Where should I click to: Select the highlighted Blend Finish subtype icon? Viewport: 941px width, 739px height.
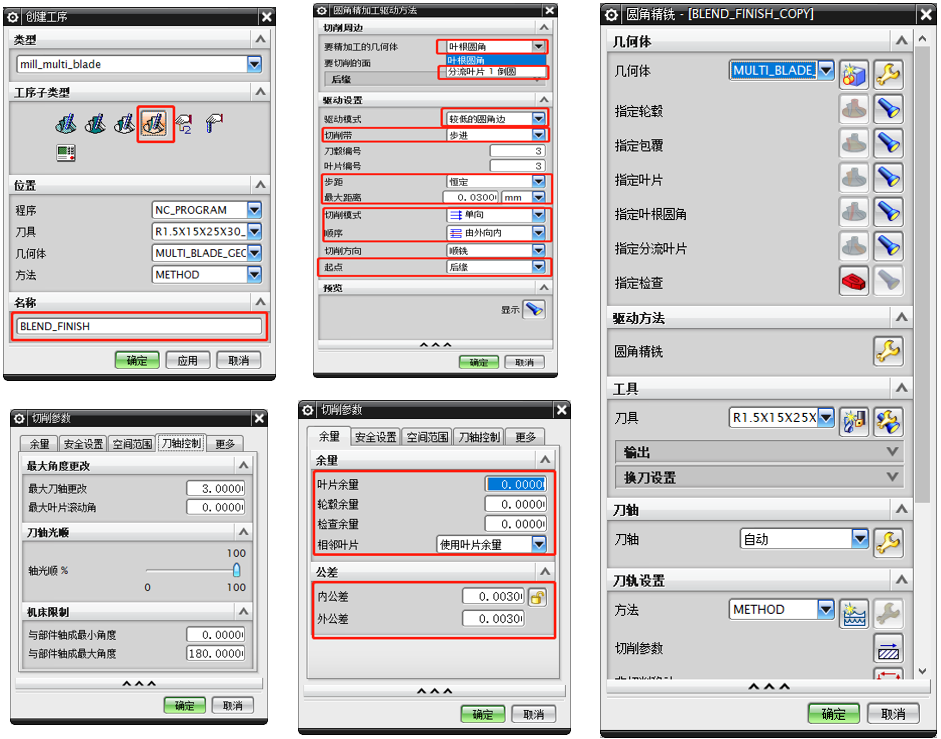[x=155, y=124]
